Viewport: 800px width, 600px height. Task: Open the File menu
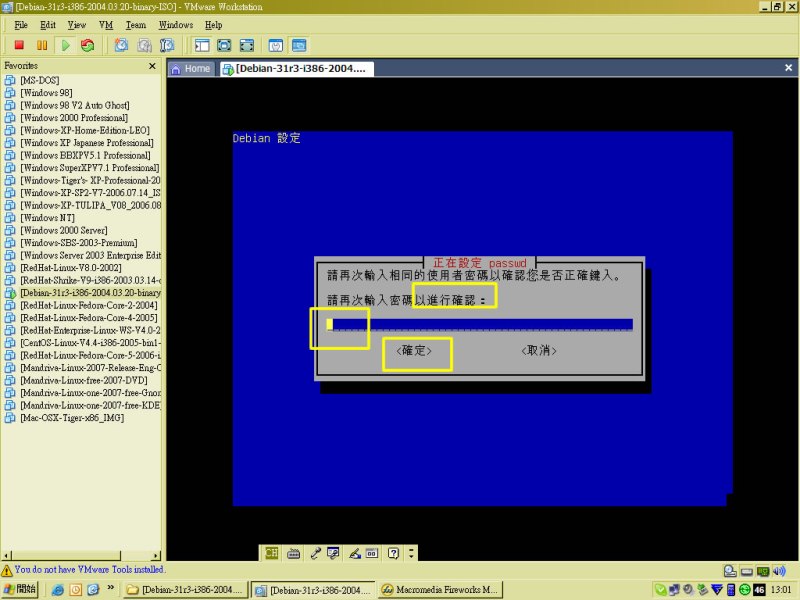coord(21,24)
